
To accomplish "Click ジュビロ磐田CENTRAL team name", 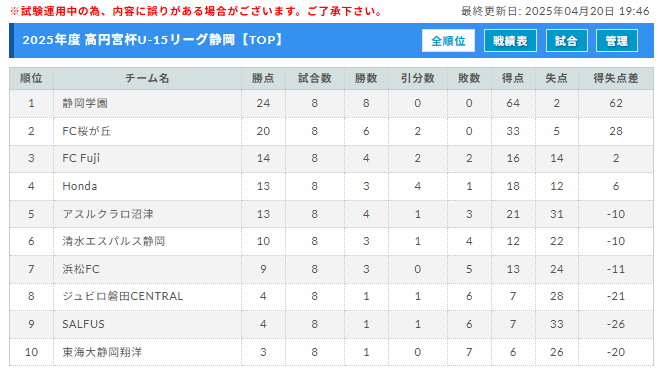I will [123, 296].
